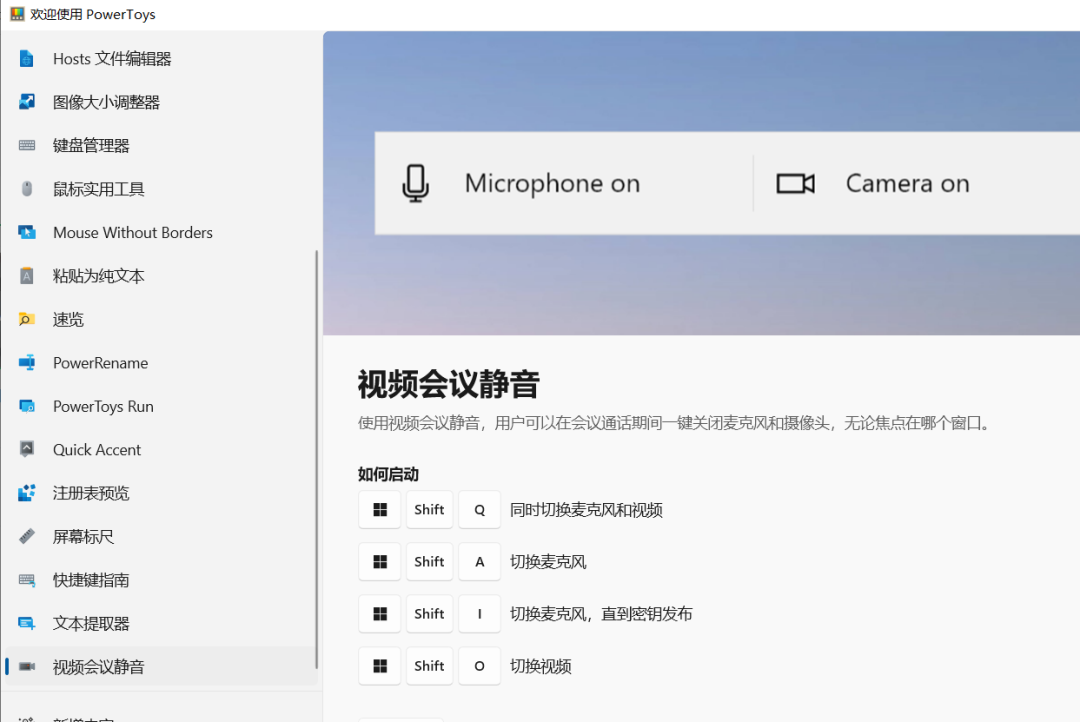Click Windows key in the A shortcut row
1080x722 pixels.
[380, 561]
